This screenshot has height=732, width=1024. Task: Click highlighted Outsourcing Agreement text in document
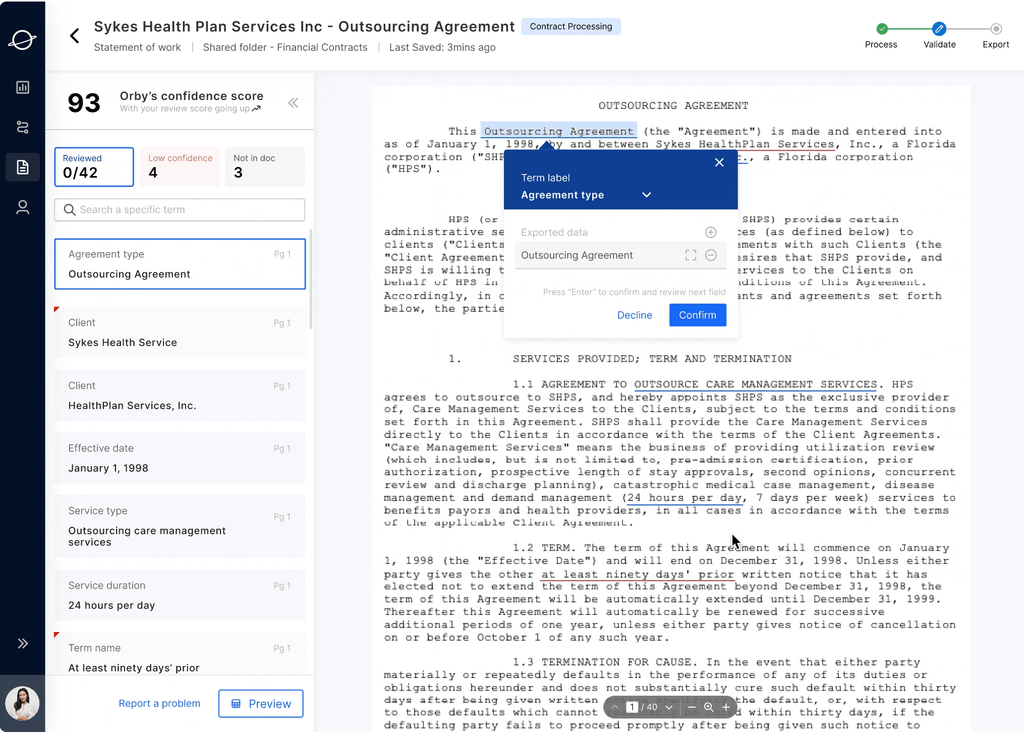(558, 131)
